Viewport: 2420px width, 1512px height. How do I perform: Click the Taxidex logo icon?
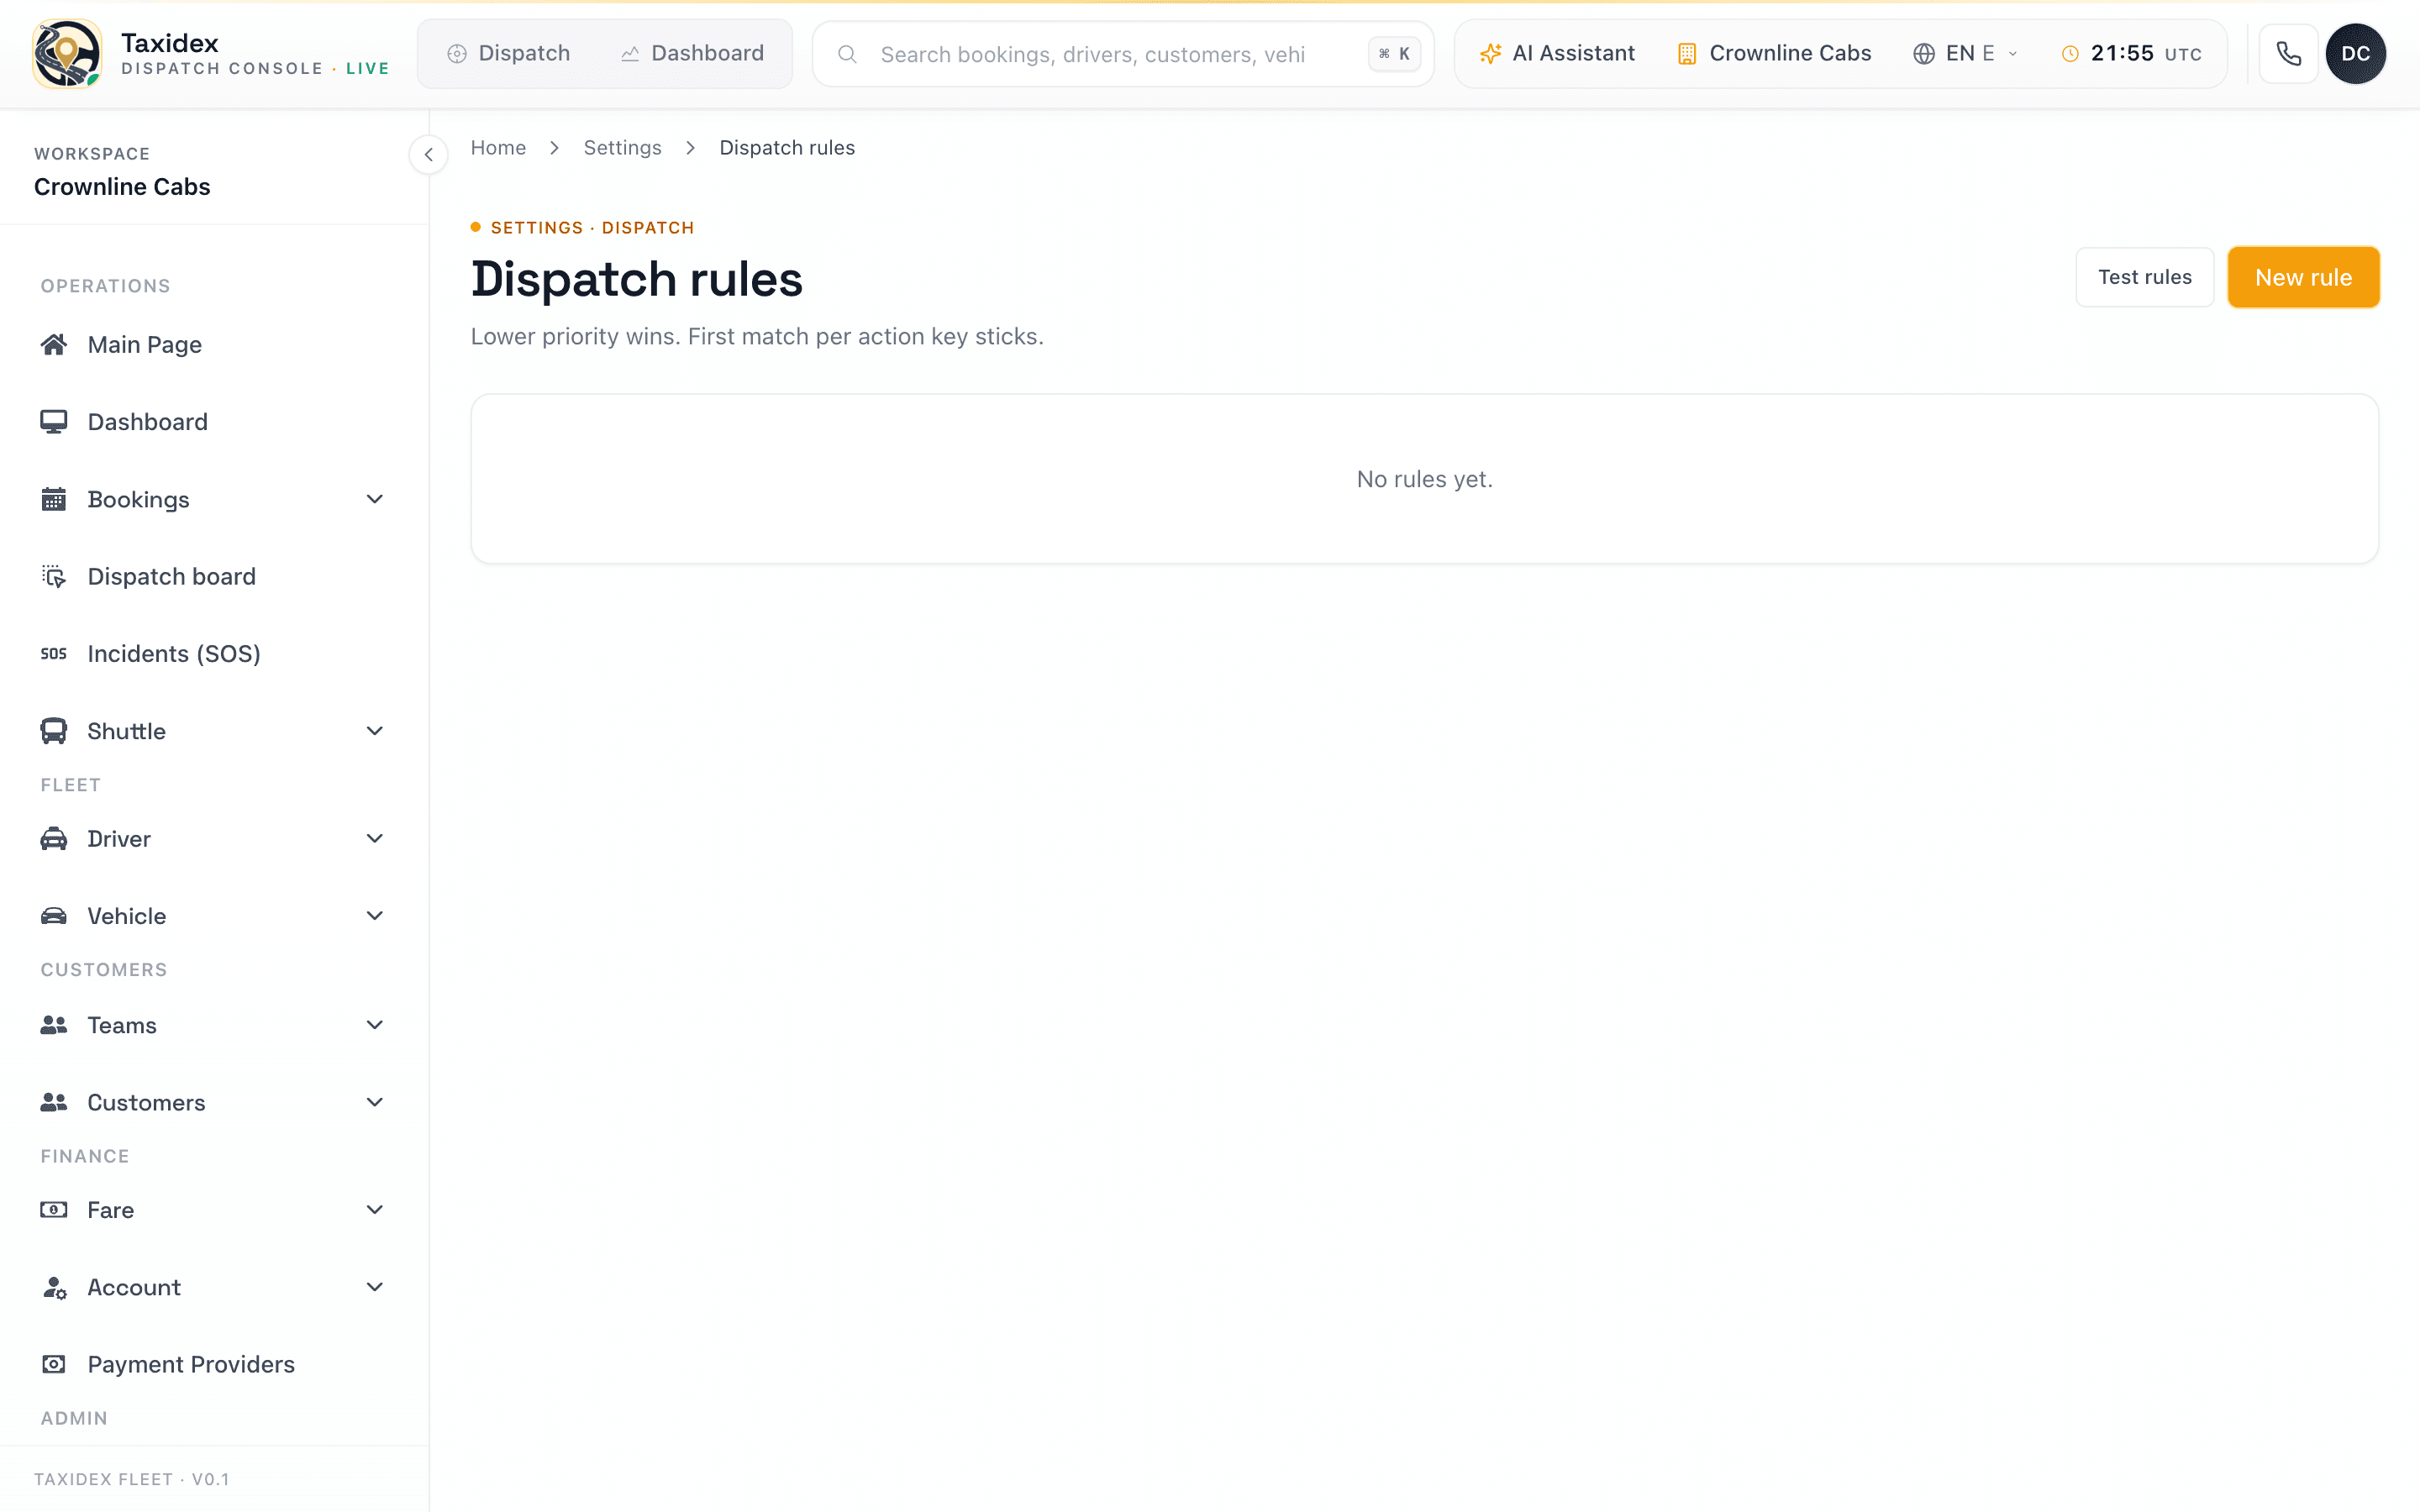pyautogui.click(x=67, y=54)
